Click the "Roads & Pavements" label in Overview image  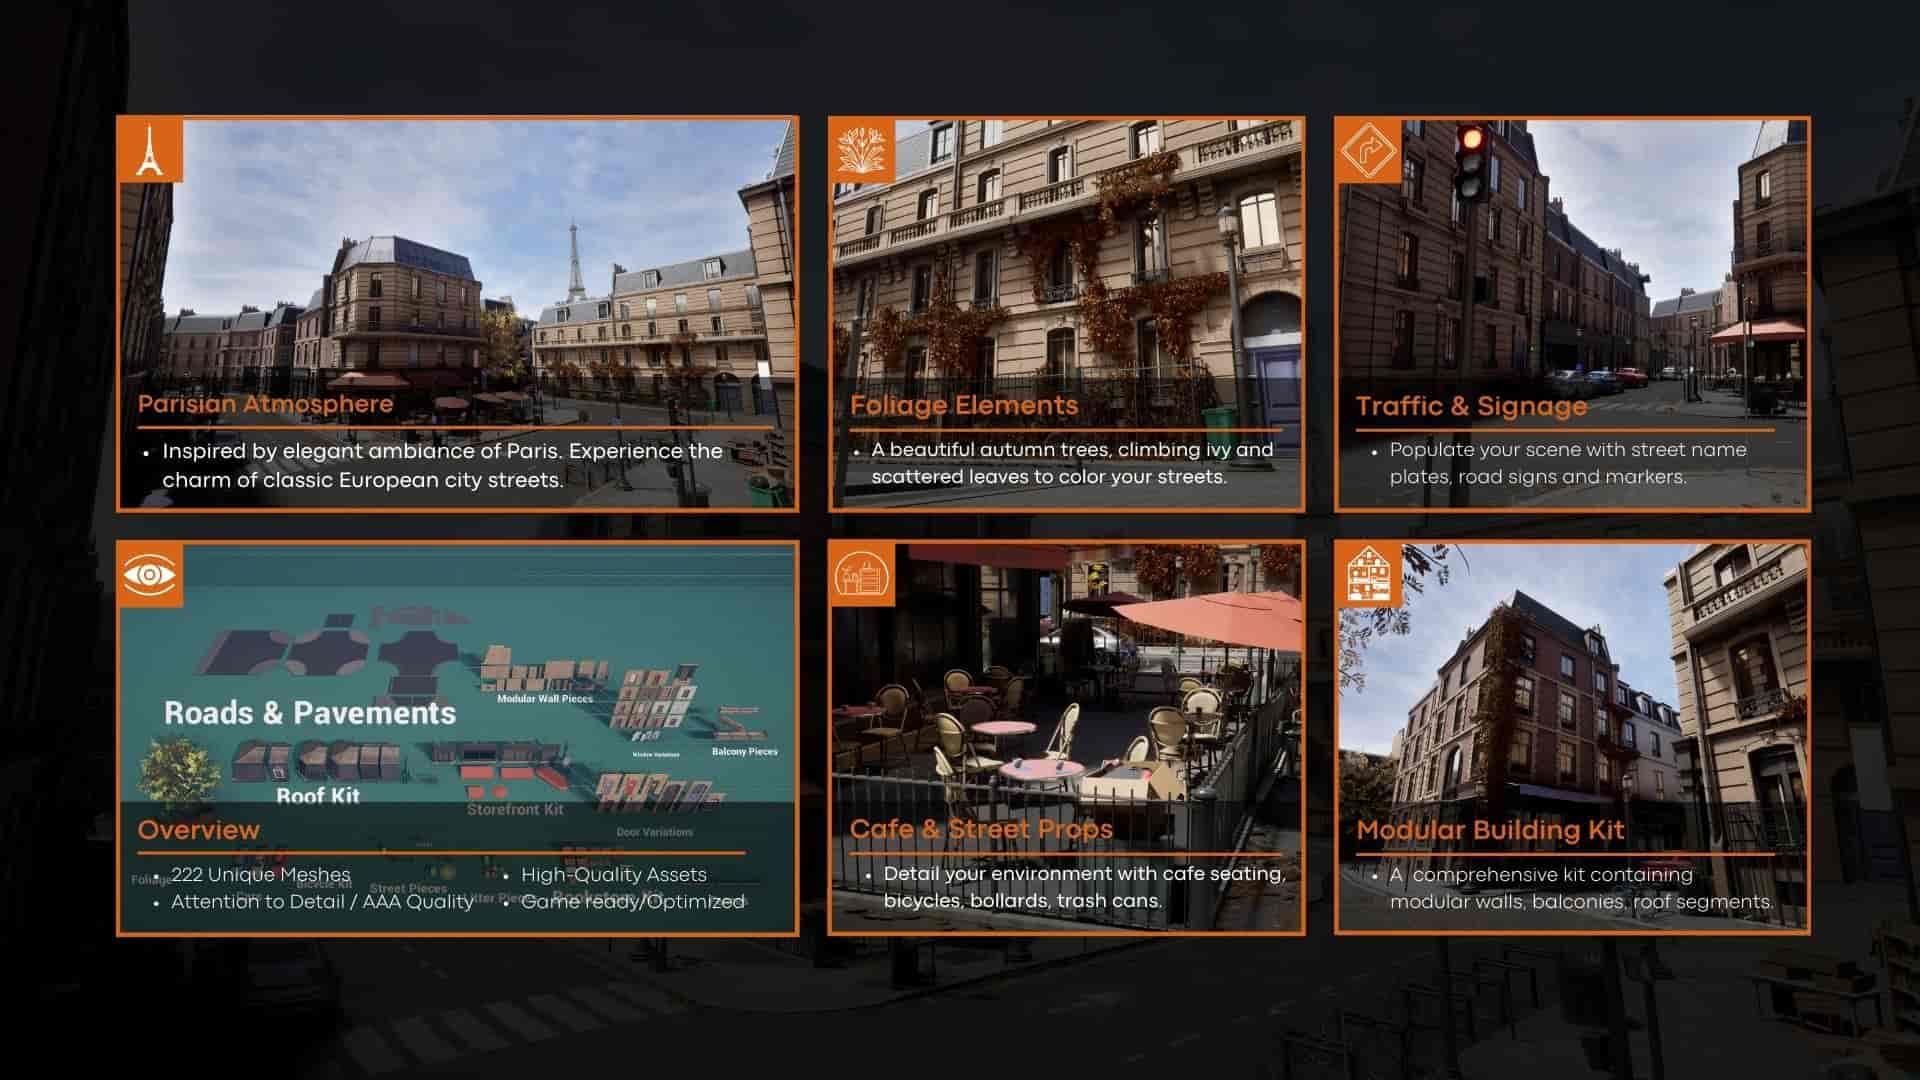(x=310, y=713)
